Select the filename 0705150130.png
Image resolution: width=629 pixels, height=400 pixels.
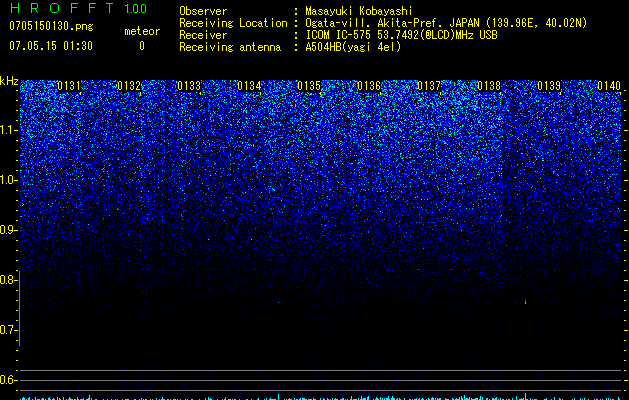pos(51,27)
